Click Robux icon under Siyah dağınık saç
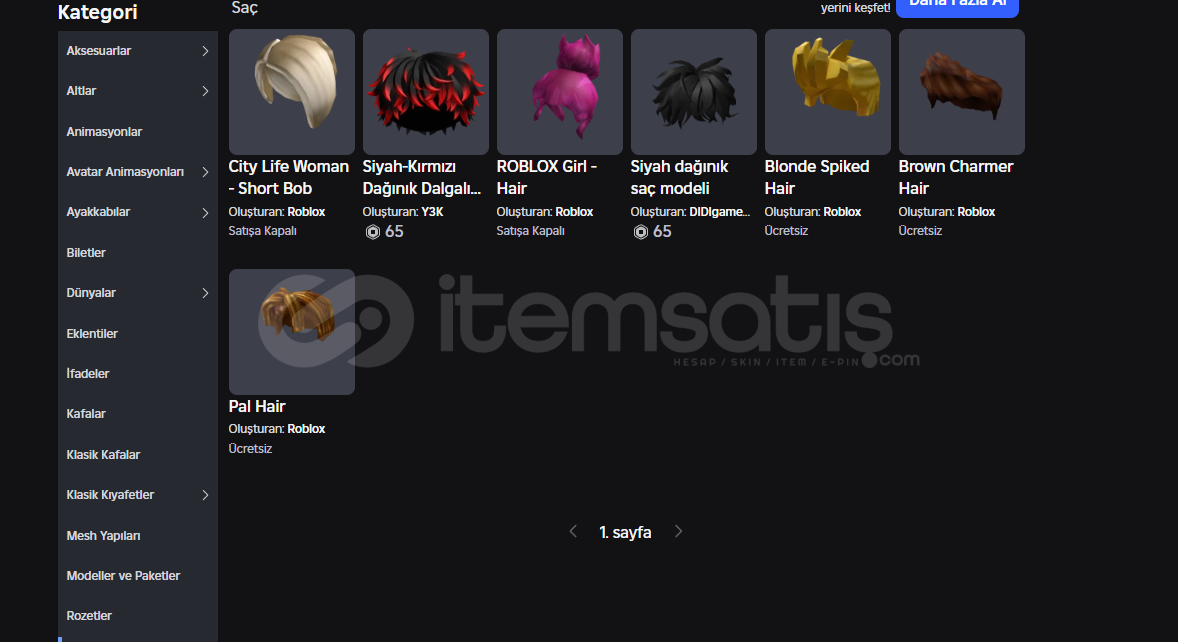The image size is (1178, 642). [x=641, y=232]
